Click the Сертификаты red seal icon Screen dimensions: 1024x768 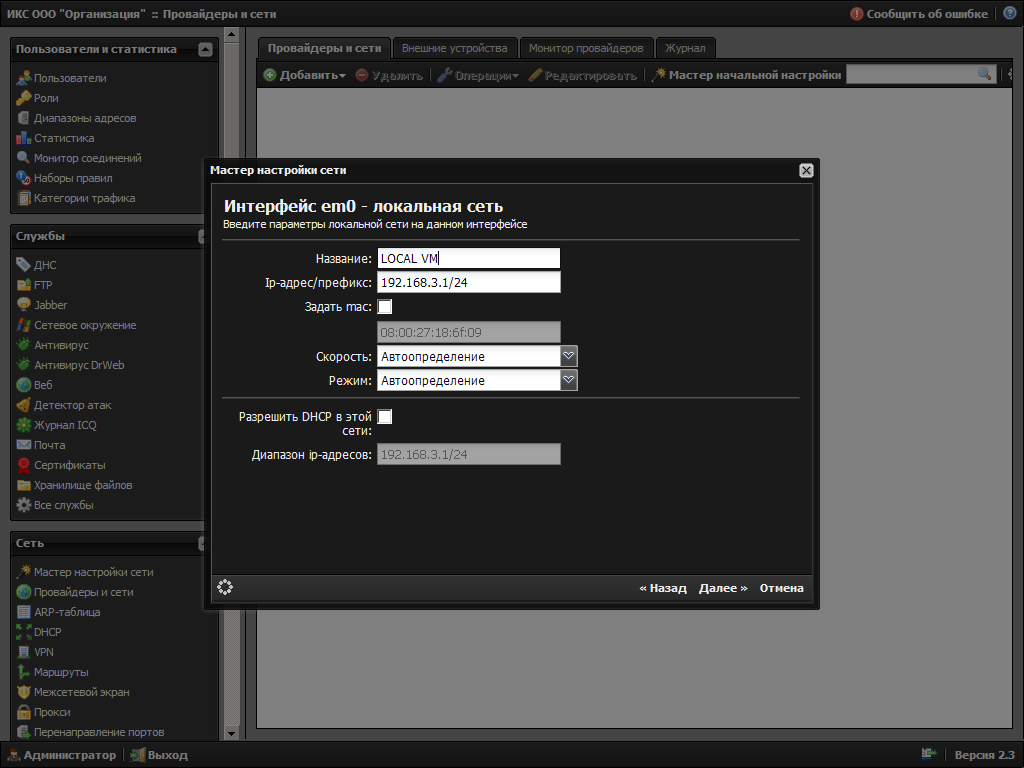pos(25,465)
